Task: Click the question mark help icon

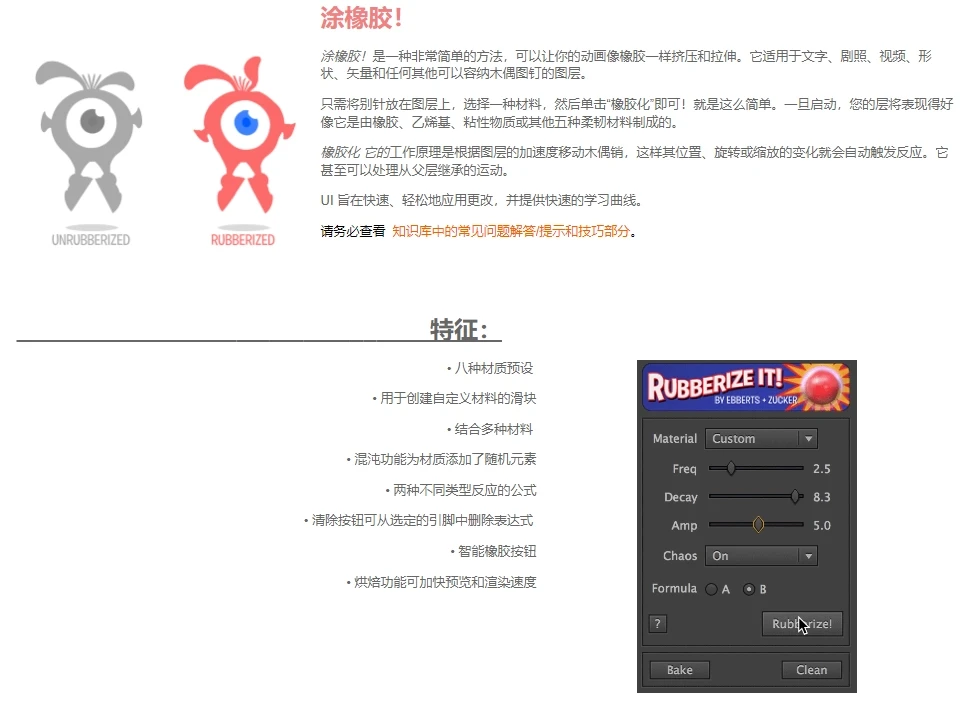Action: click(x=657, y=624)
